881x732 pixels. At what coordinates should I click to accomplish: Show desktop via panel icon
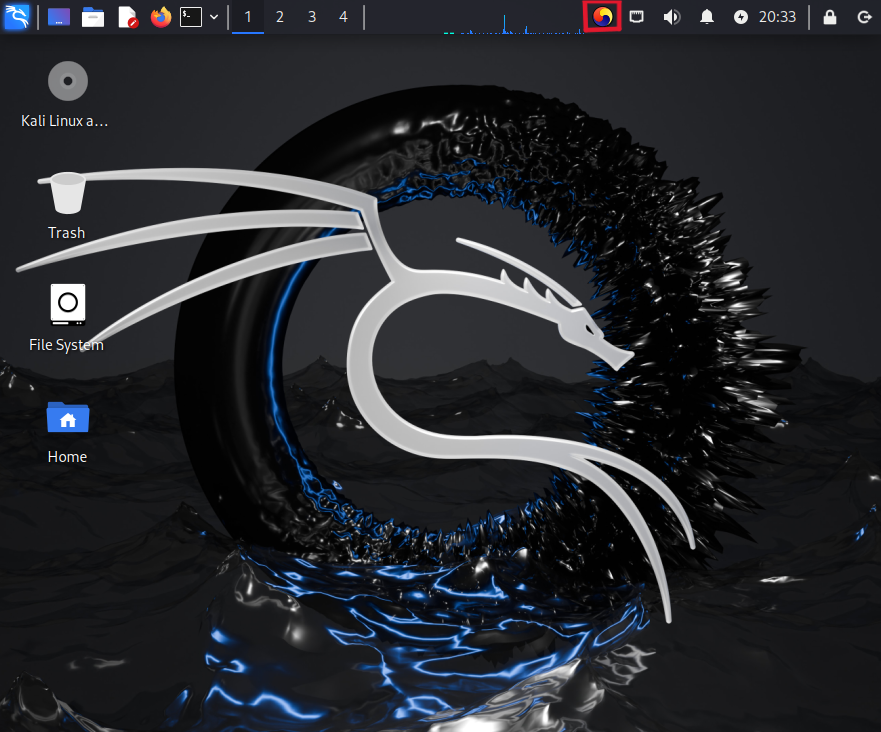(x=59, y=17)
